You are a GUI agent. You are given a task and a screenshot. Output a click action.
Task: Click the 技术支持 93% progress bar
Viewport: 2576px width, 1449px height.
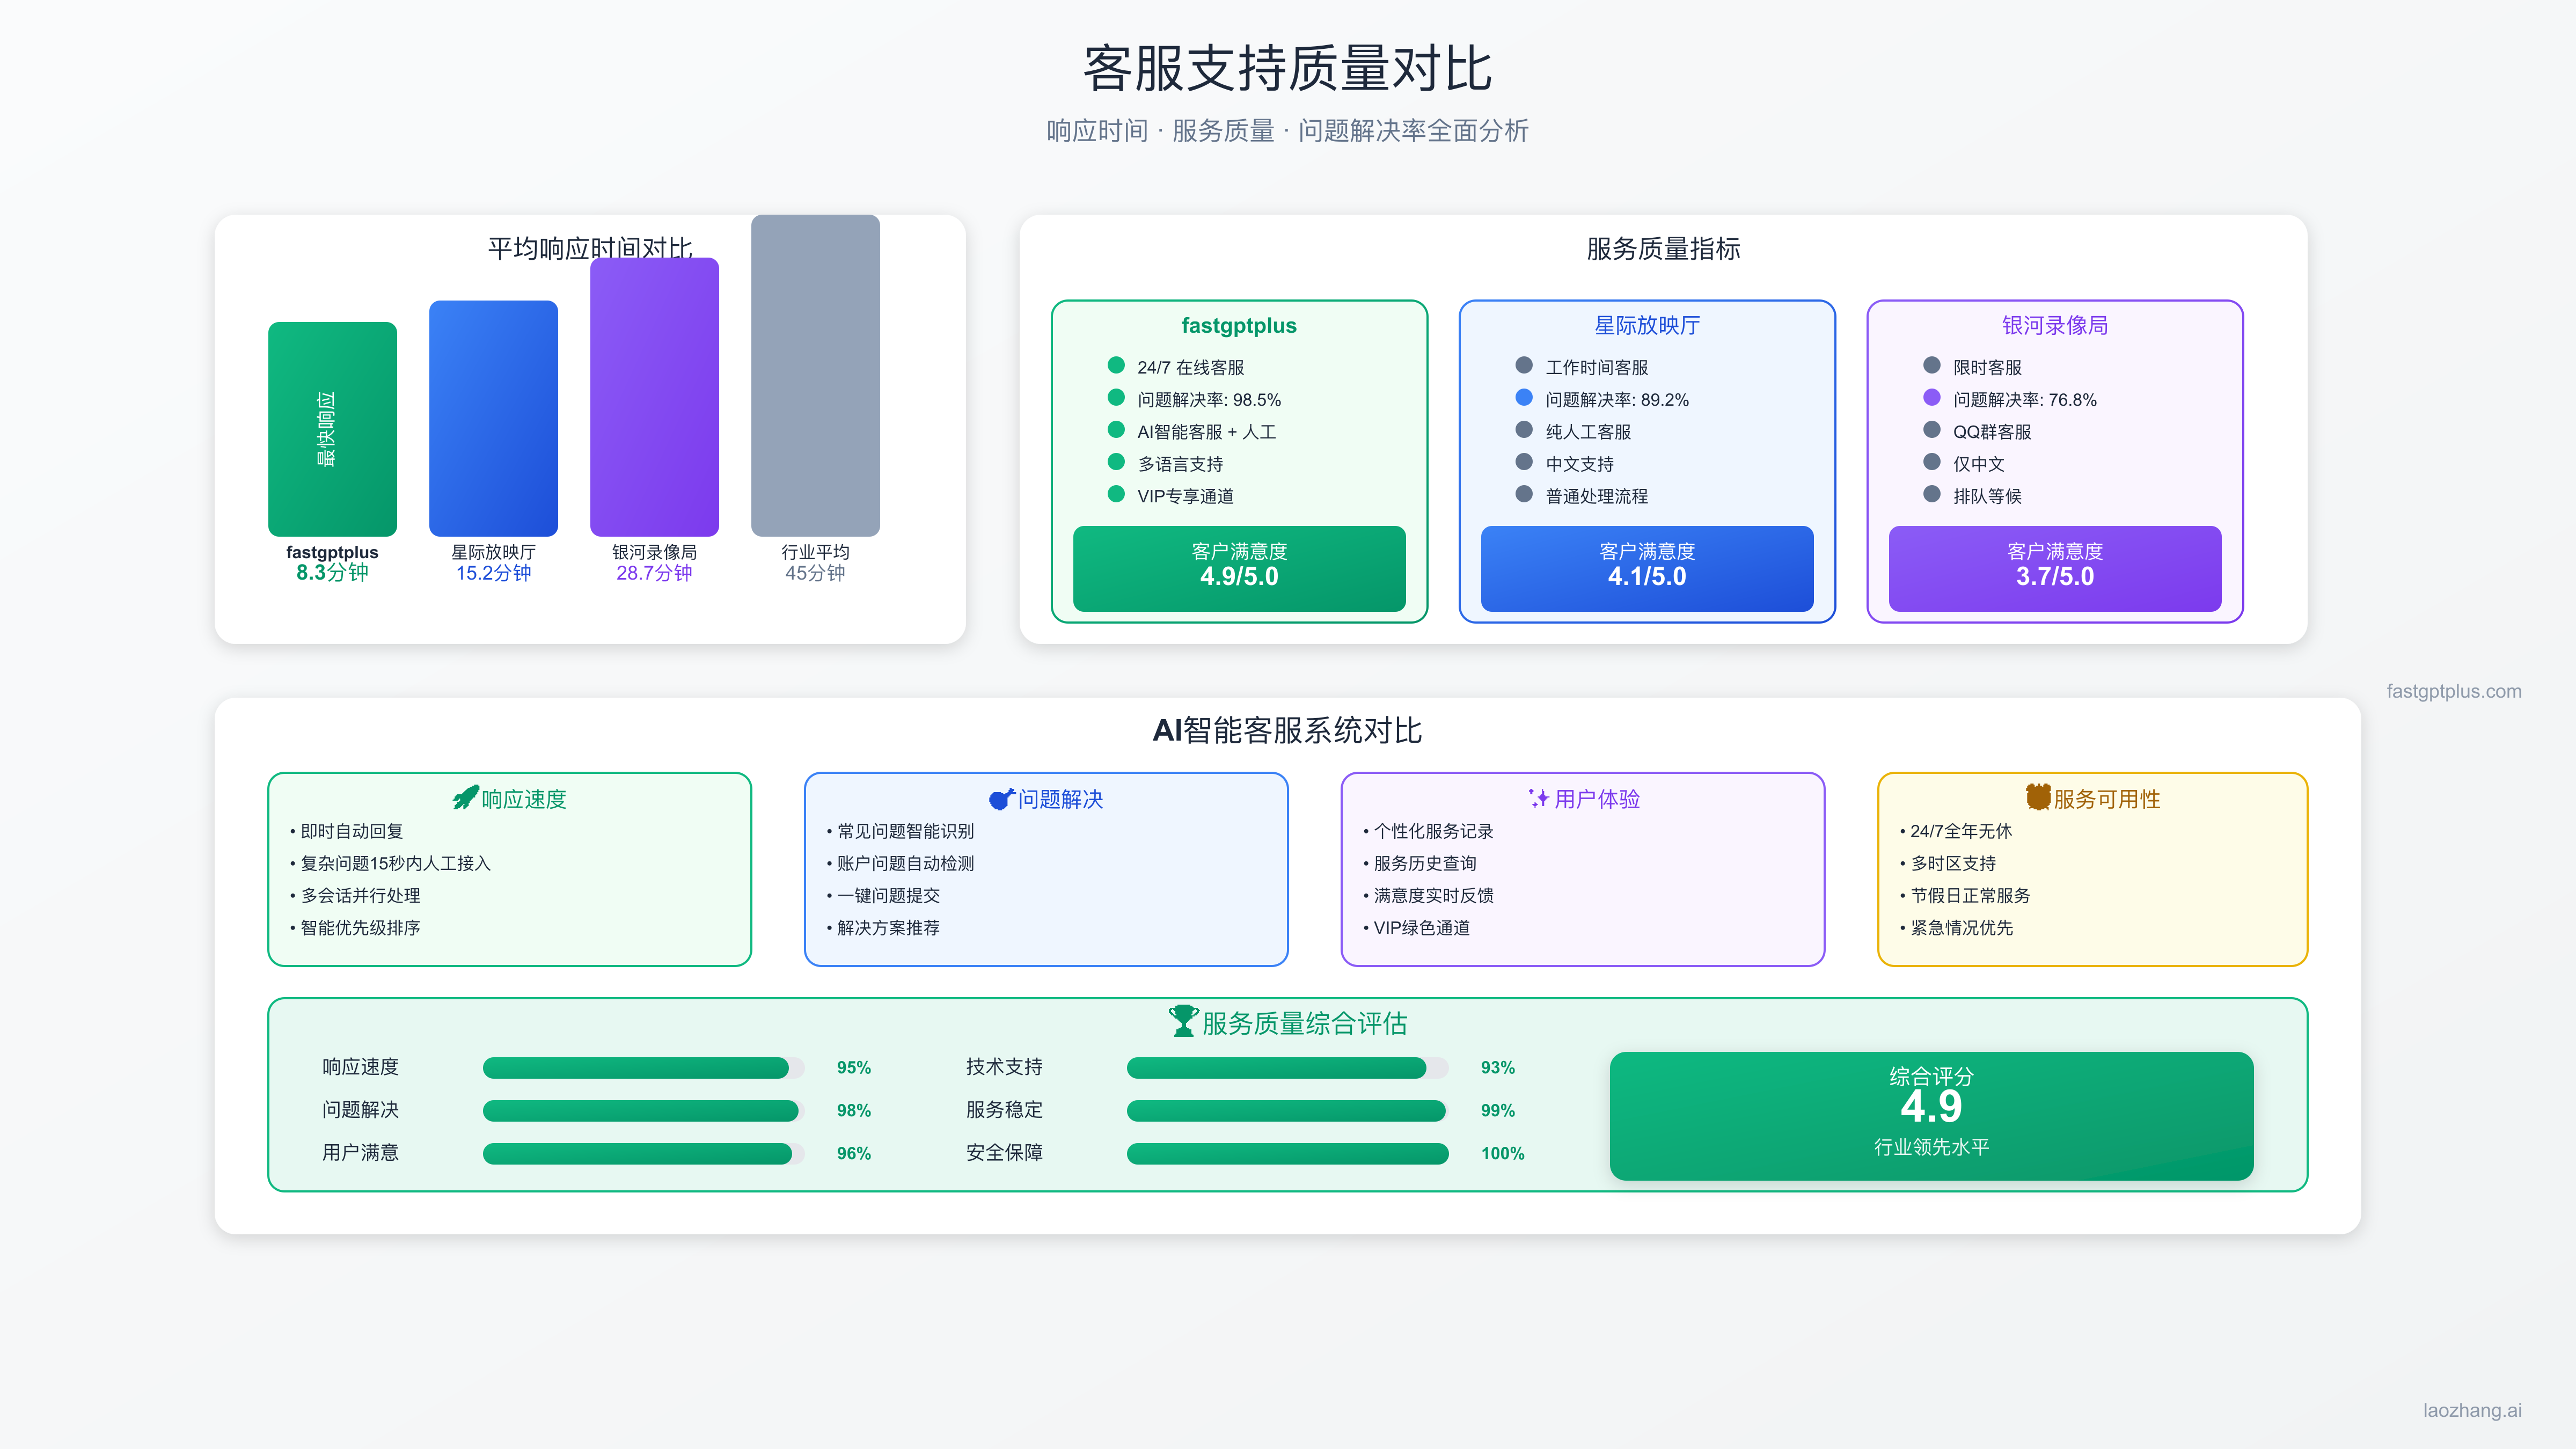(x=1287, y=1068)
